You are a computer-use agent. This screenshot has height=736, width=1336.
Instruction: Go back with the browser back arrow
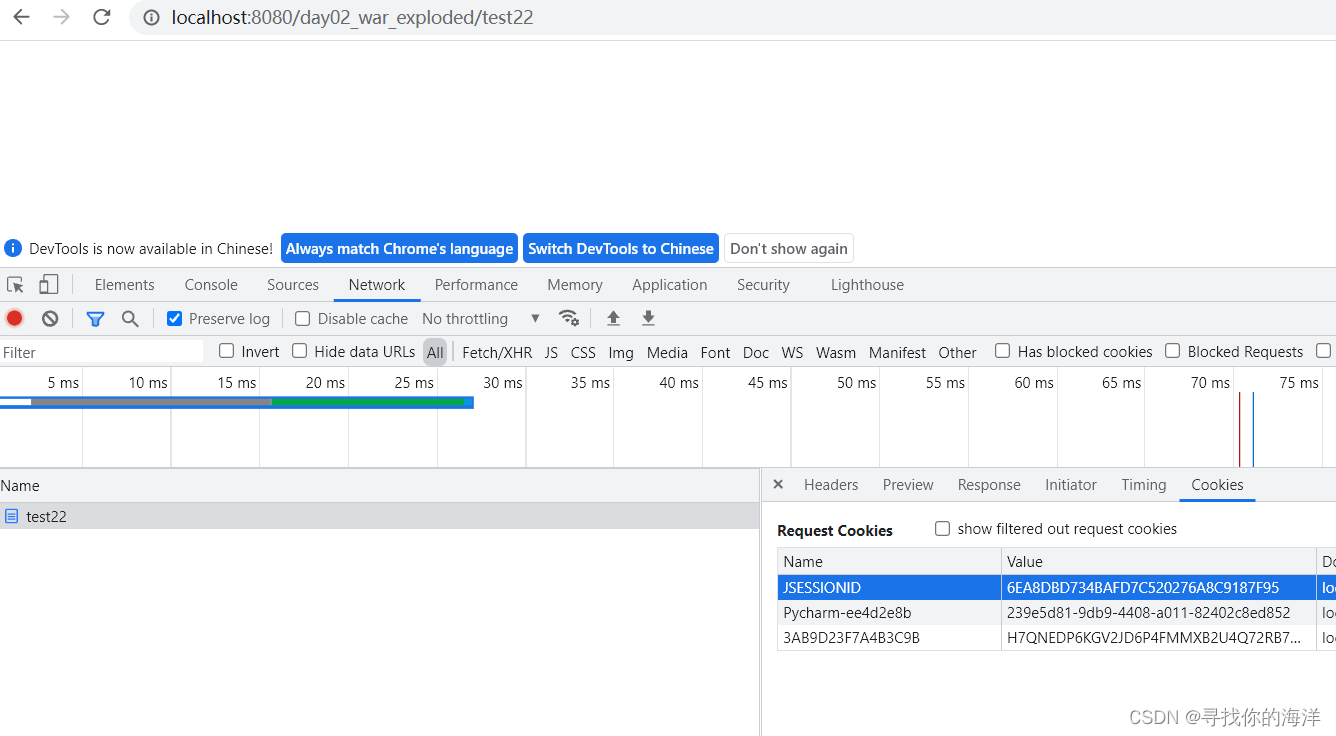[x=21, y=17]
